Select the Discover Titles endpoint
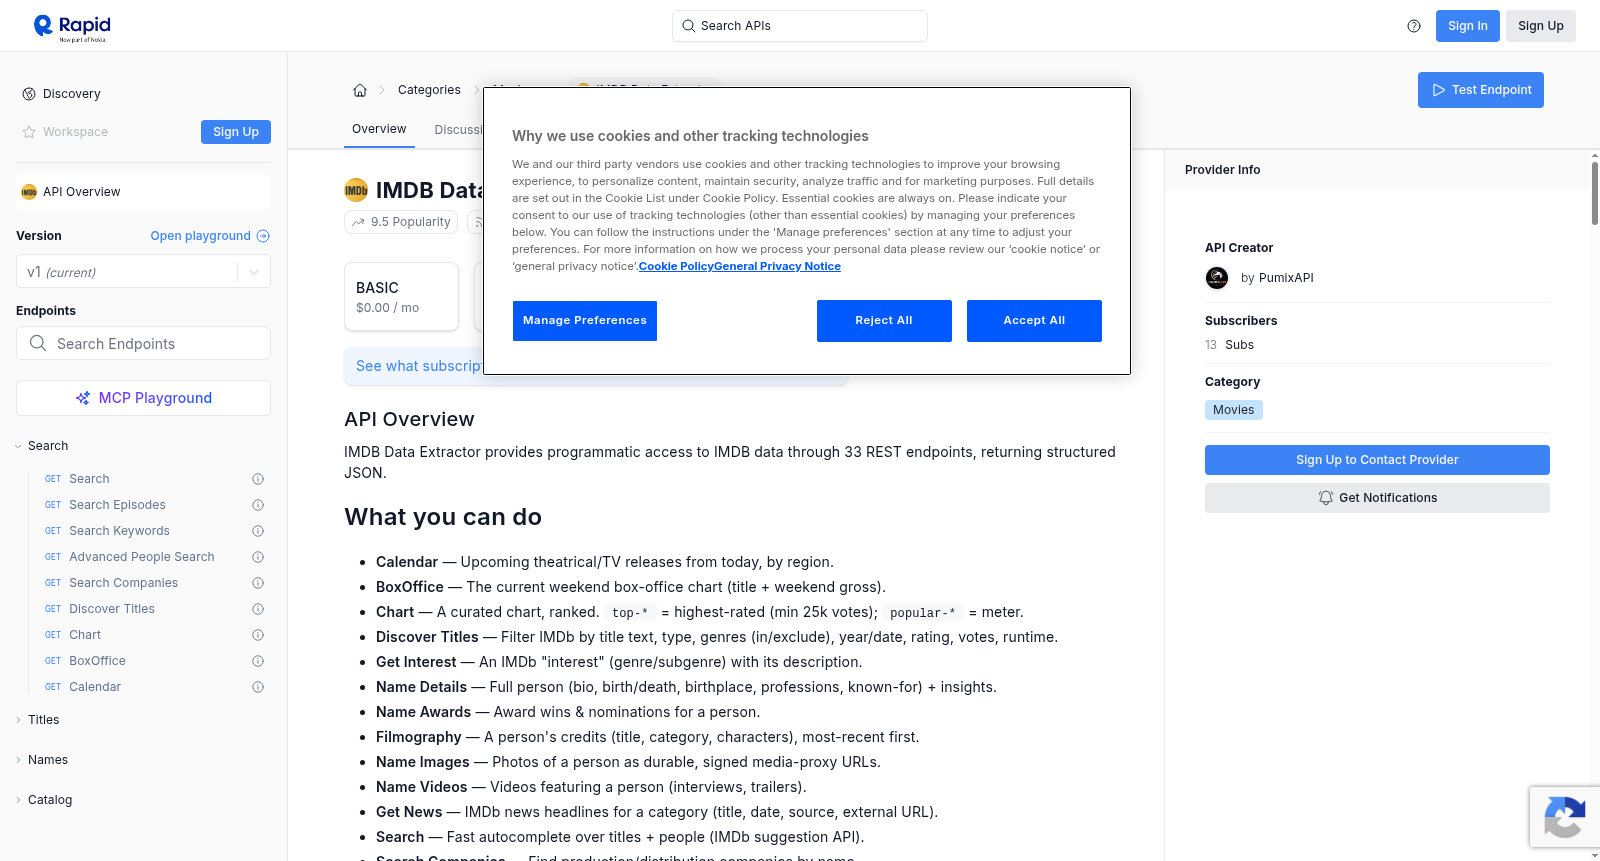 point(112,609)
